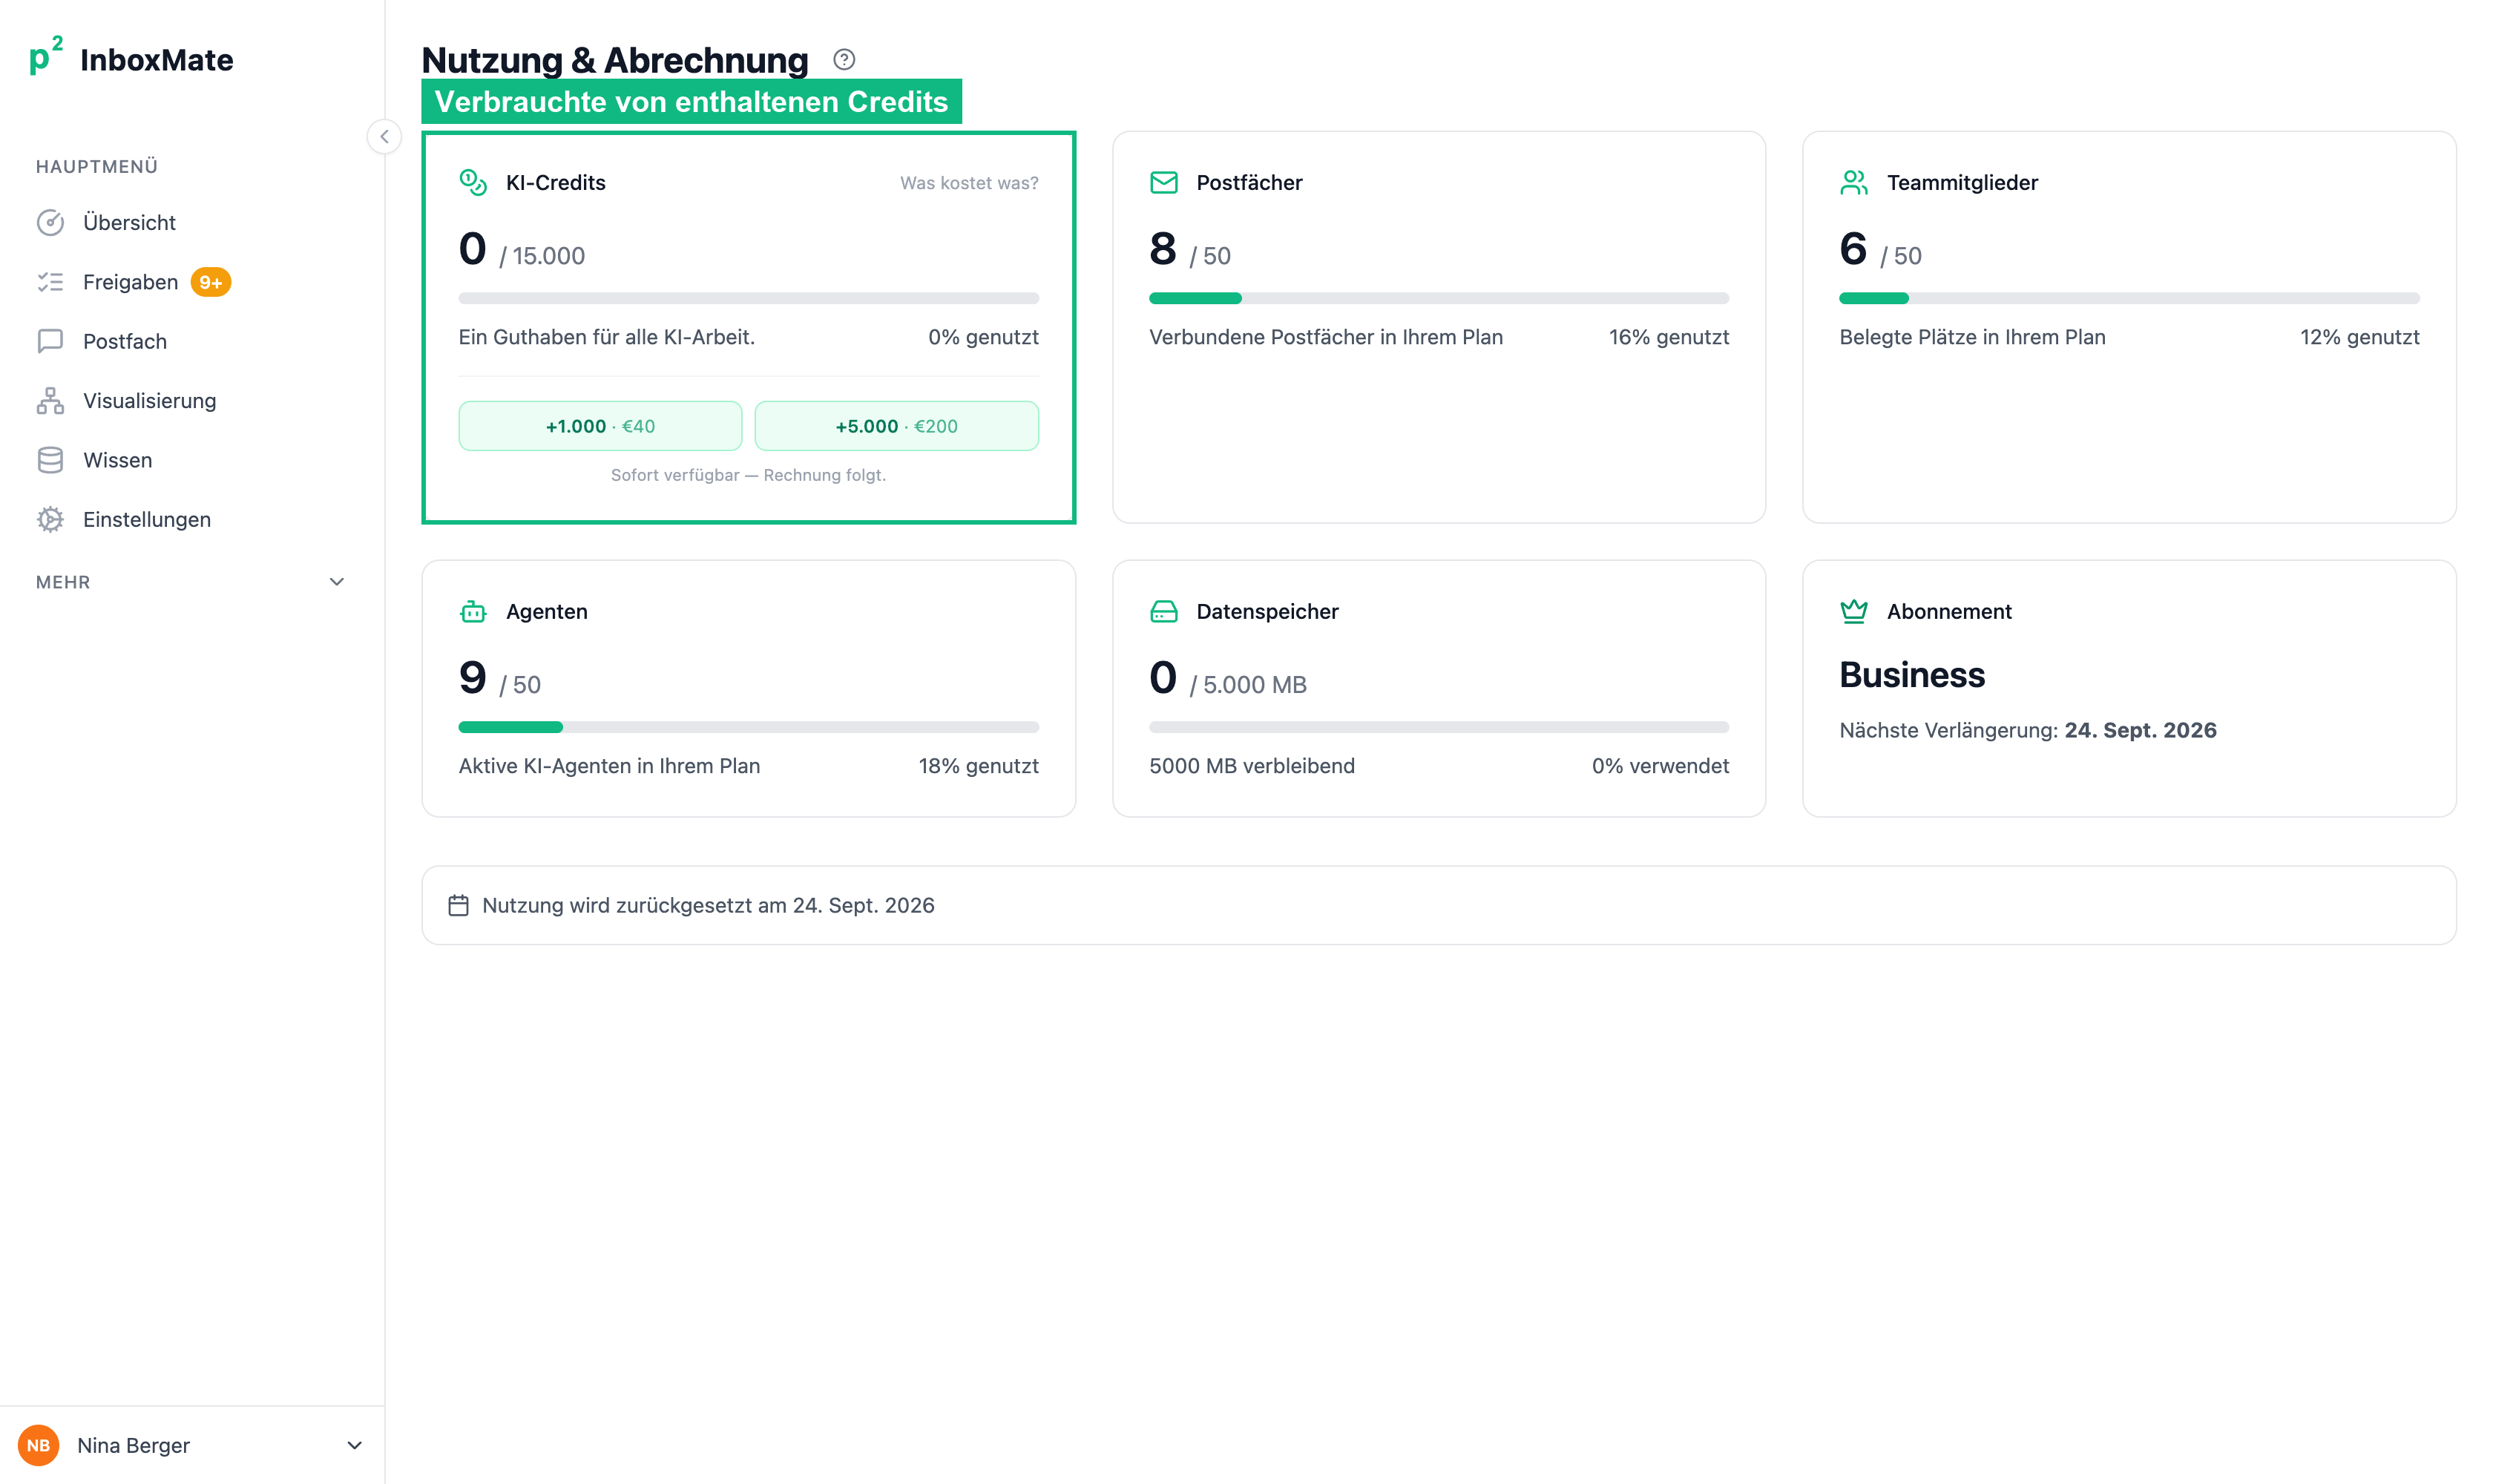
Task: Click the HAUPTMENÜ section label
Action: click(97, 167)
